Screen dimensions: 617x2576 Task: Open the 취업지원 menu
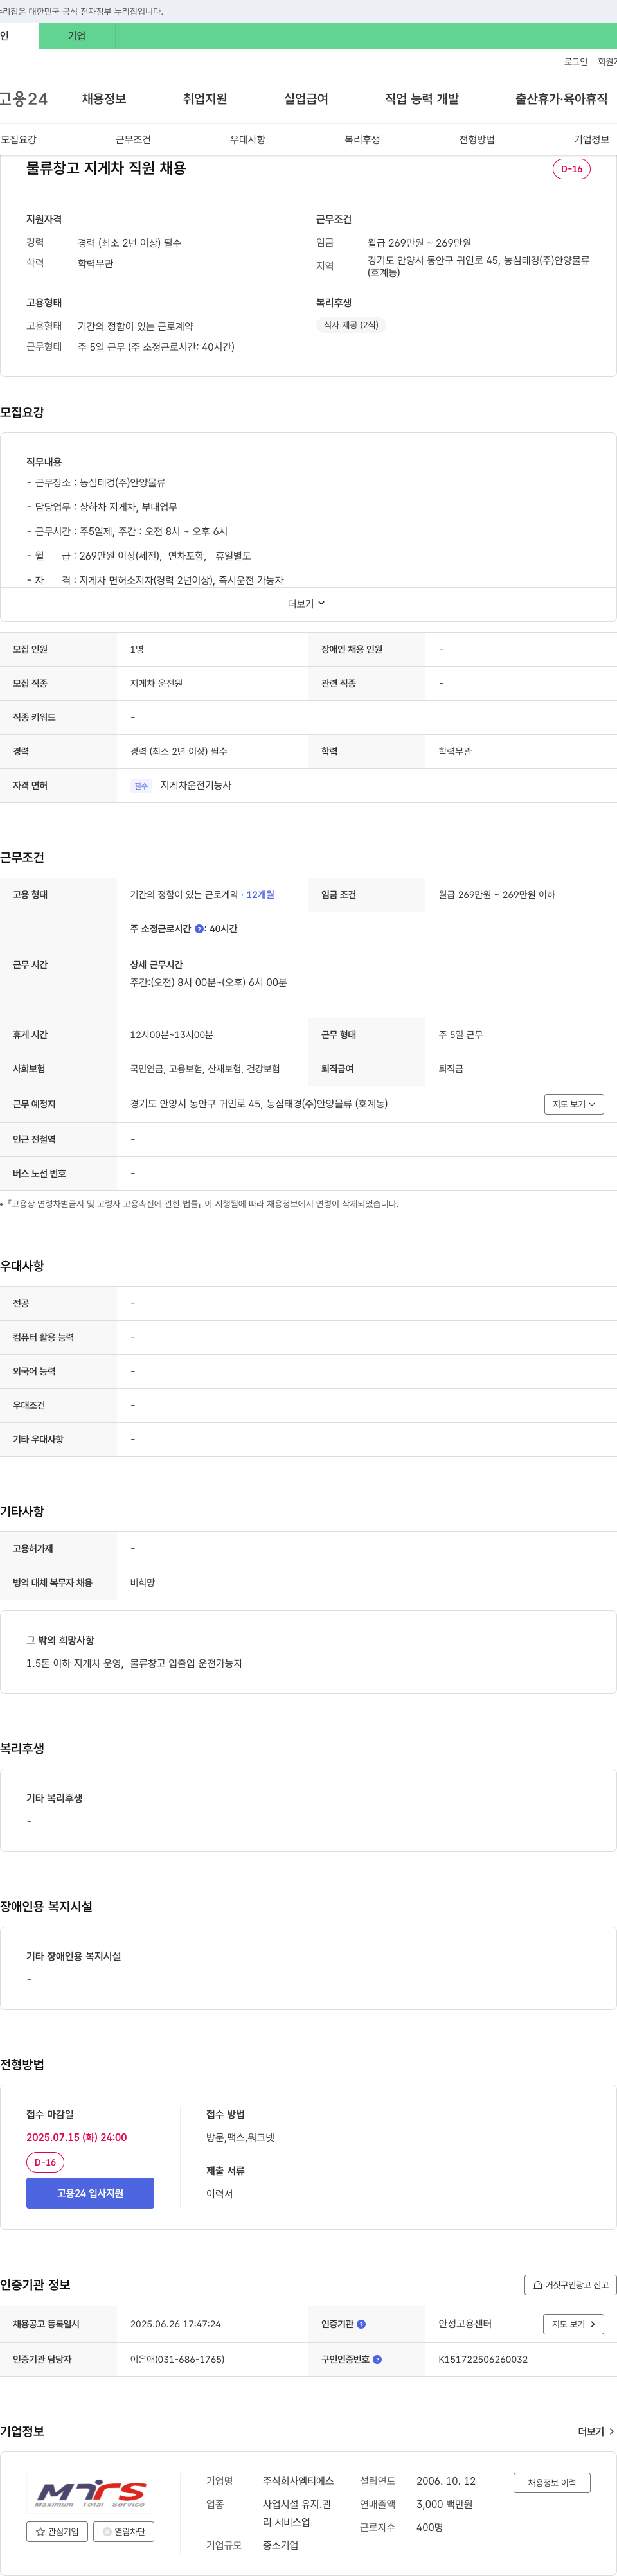205,99
